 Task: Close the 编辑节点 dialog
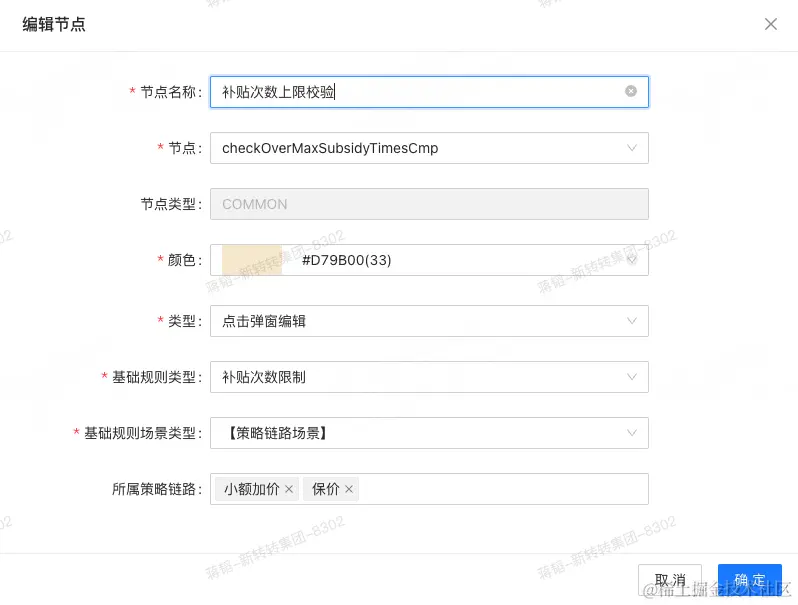771,24
